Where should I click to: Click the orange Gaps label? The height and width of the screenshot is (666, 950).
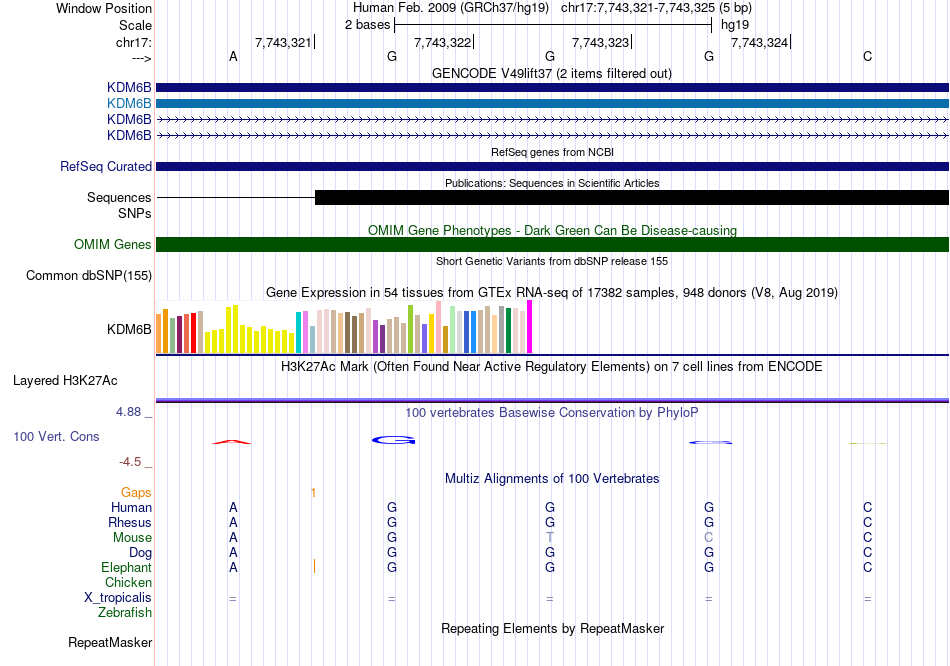[x=136, y=493]
